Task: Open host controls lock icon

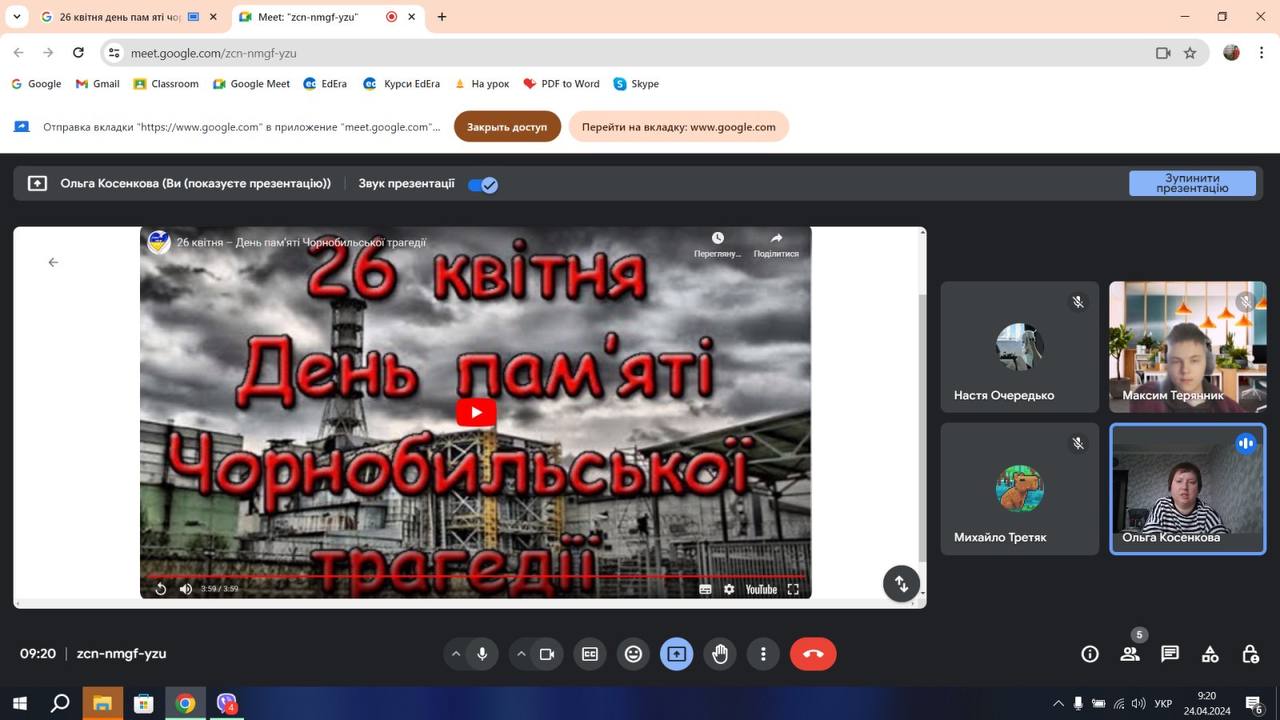Action: click(x=1250, y=654)
